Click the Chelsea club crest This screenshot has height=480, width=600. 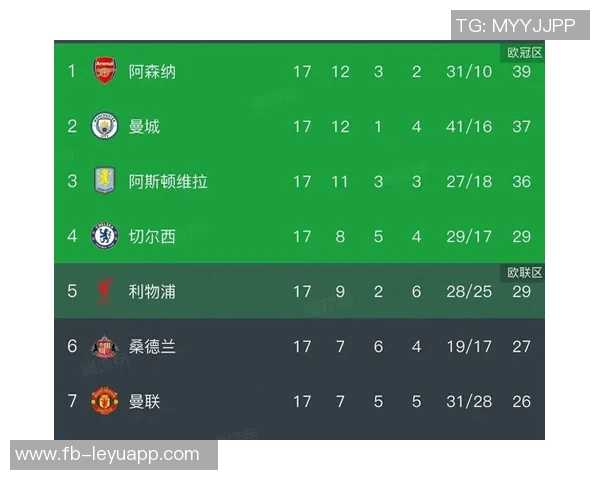pos(105,236)
